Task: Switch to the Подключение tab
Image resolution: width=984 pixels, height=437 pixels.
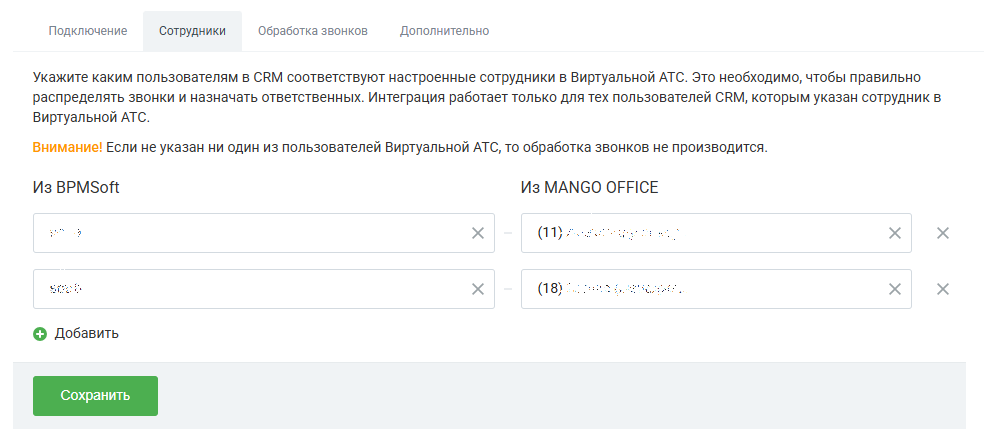Action: tap(88, 31)
